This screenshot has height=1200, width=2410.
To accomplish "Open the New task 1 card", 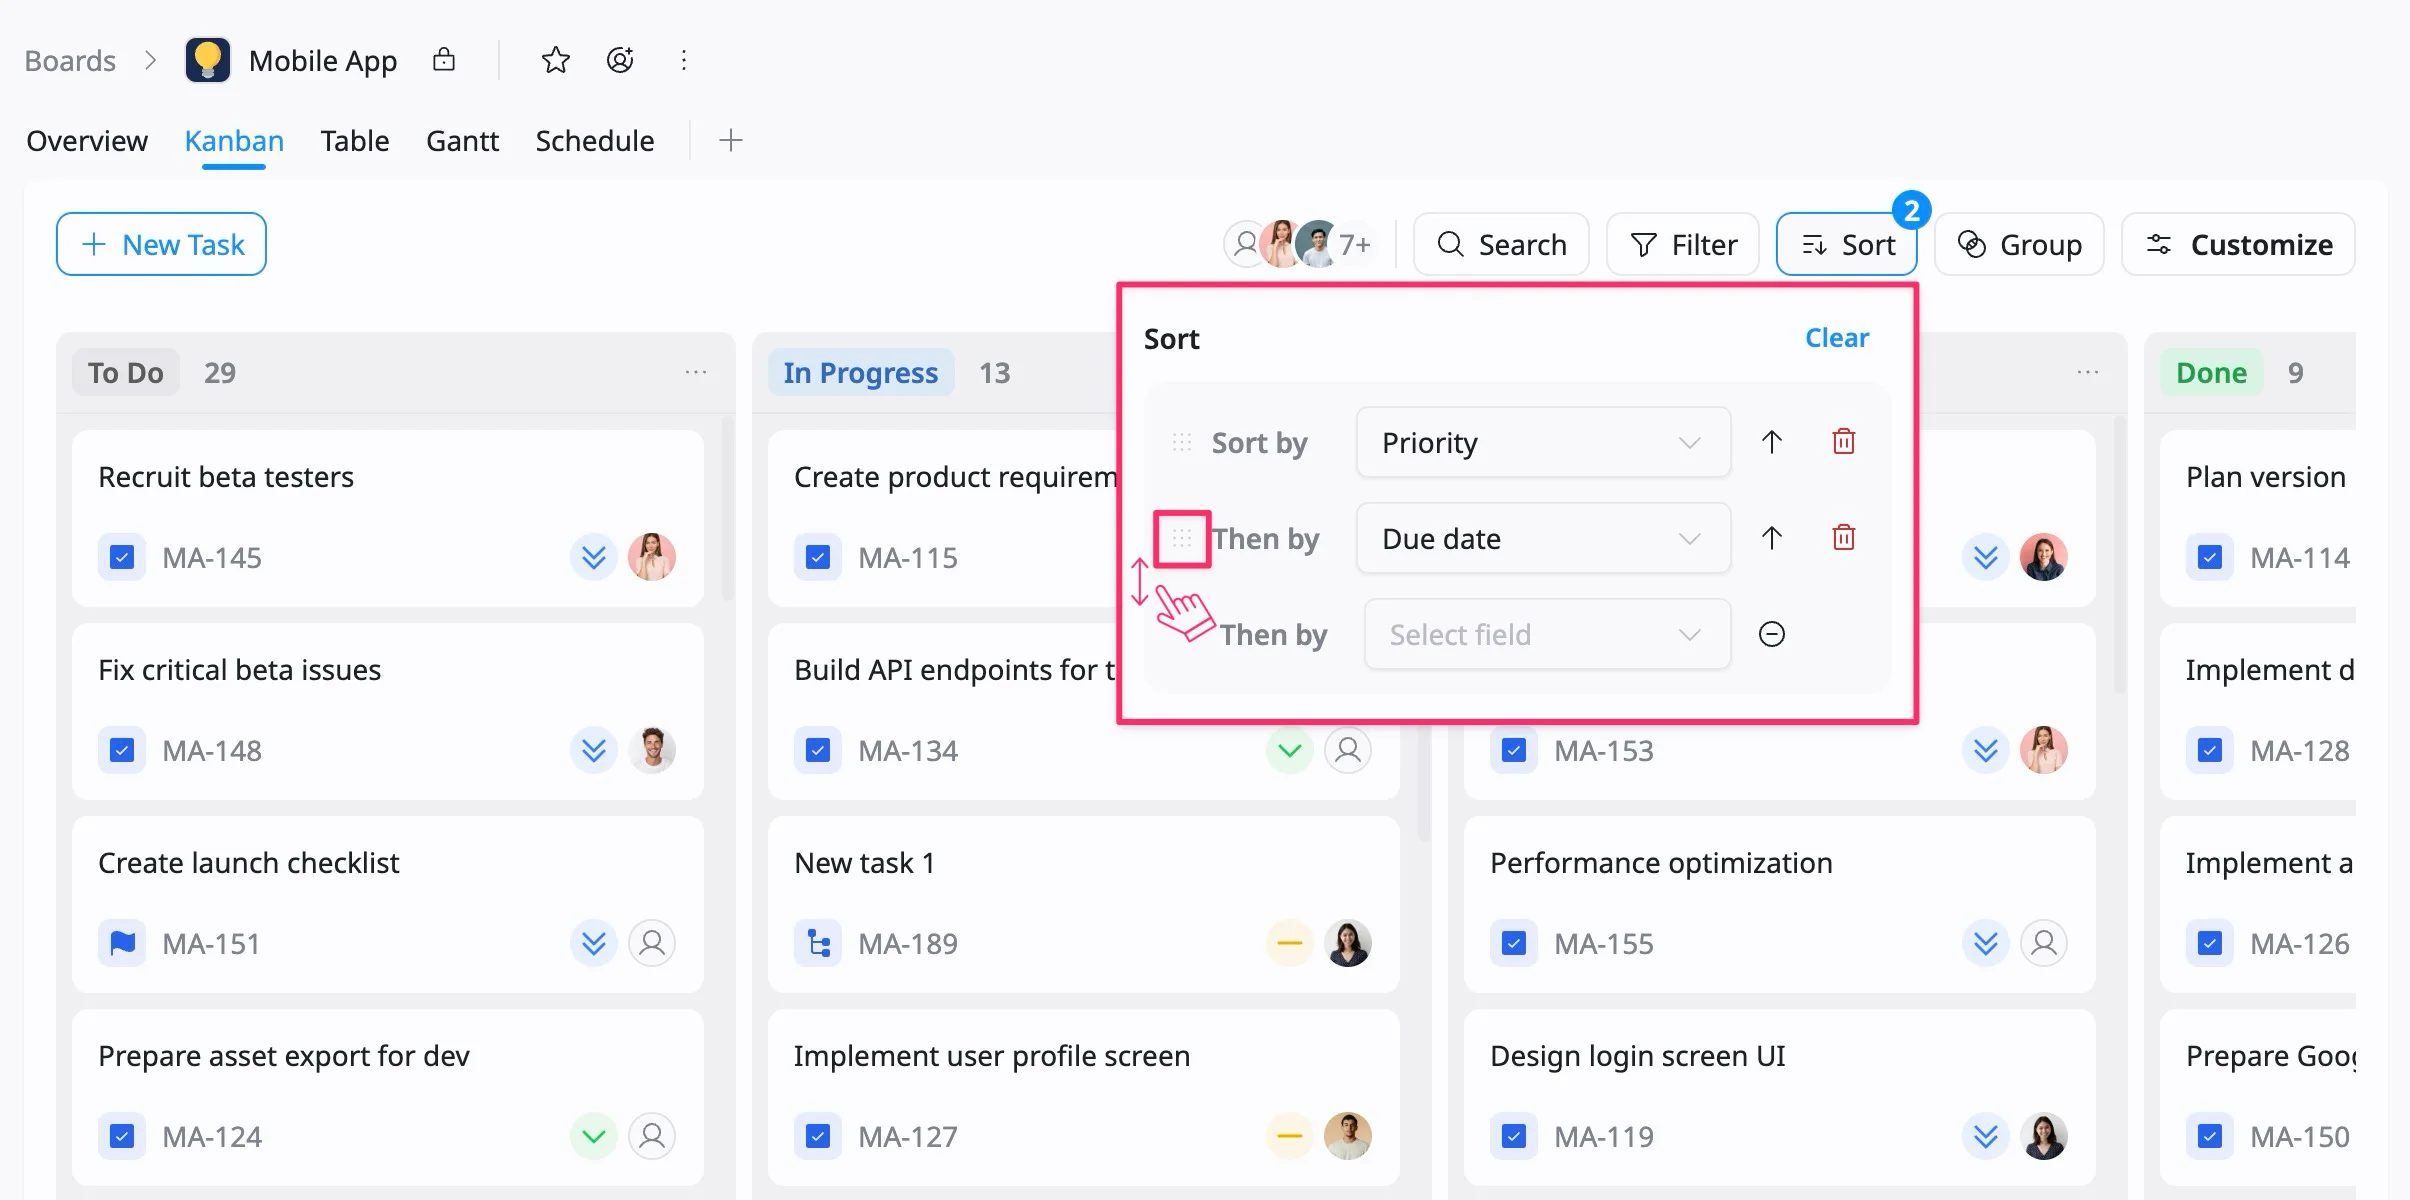I will 1084,904.
